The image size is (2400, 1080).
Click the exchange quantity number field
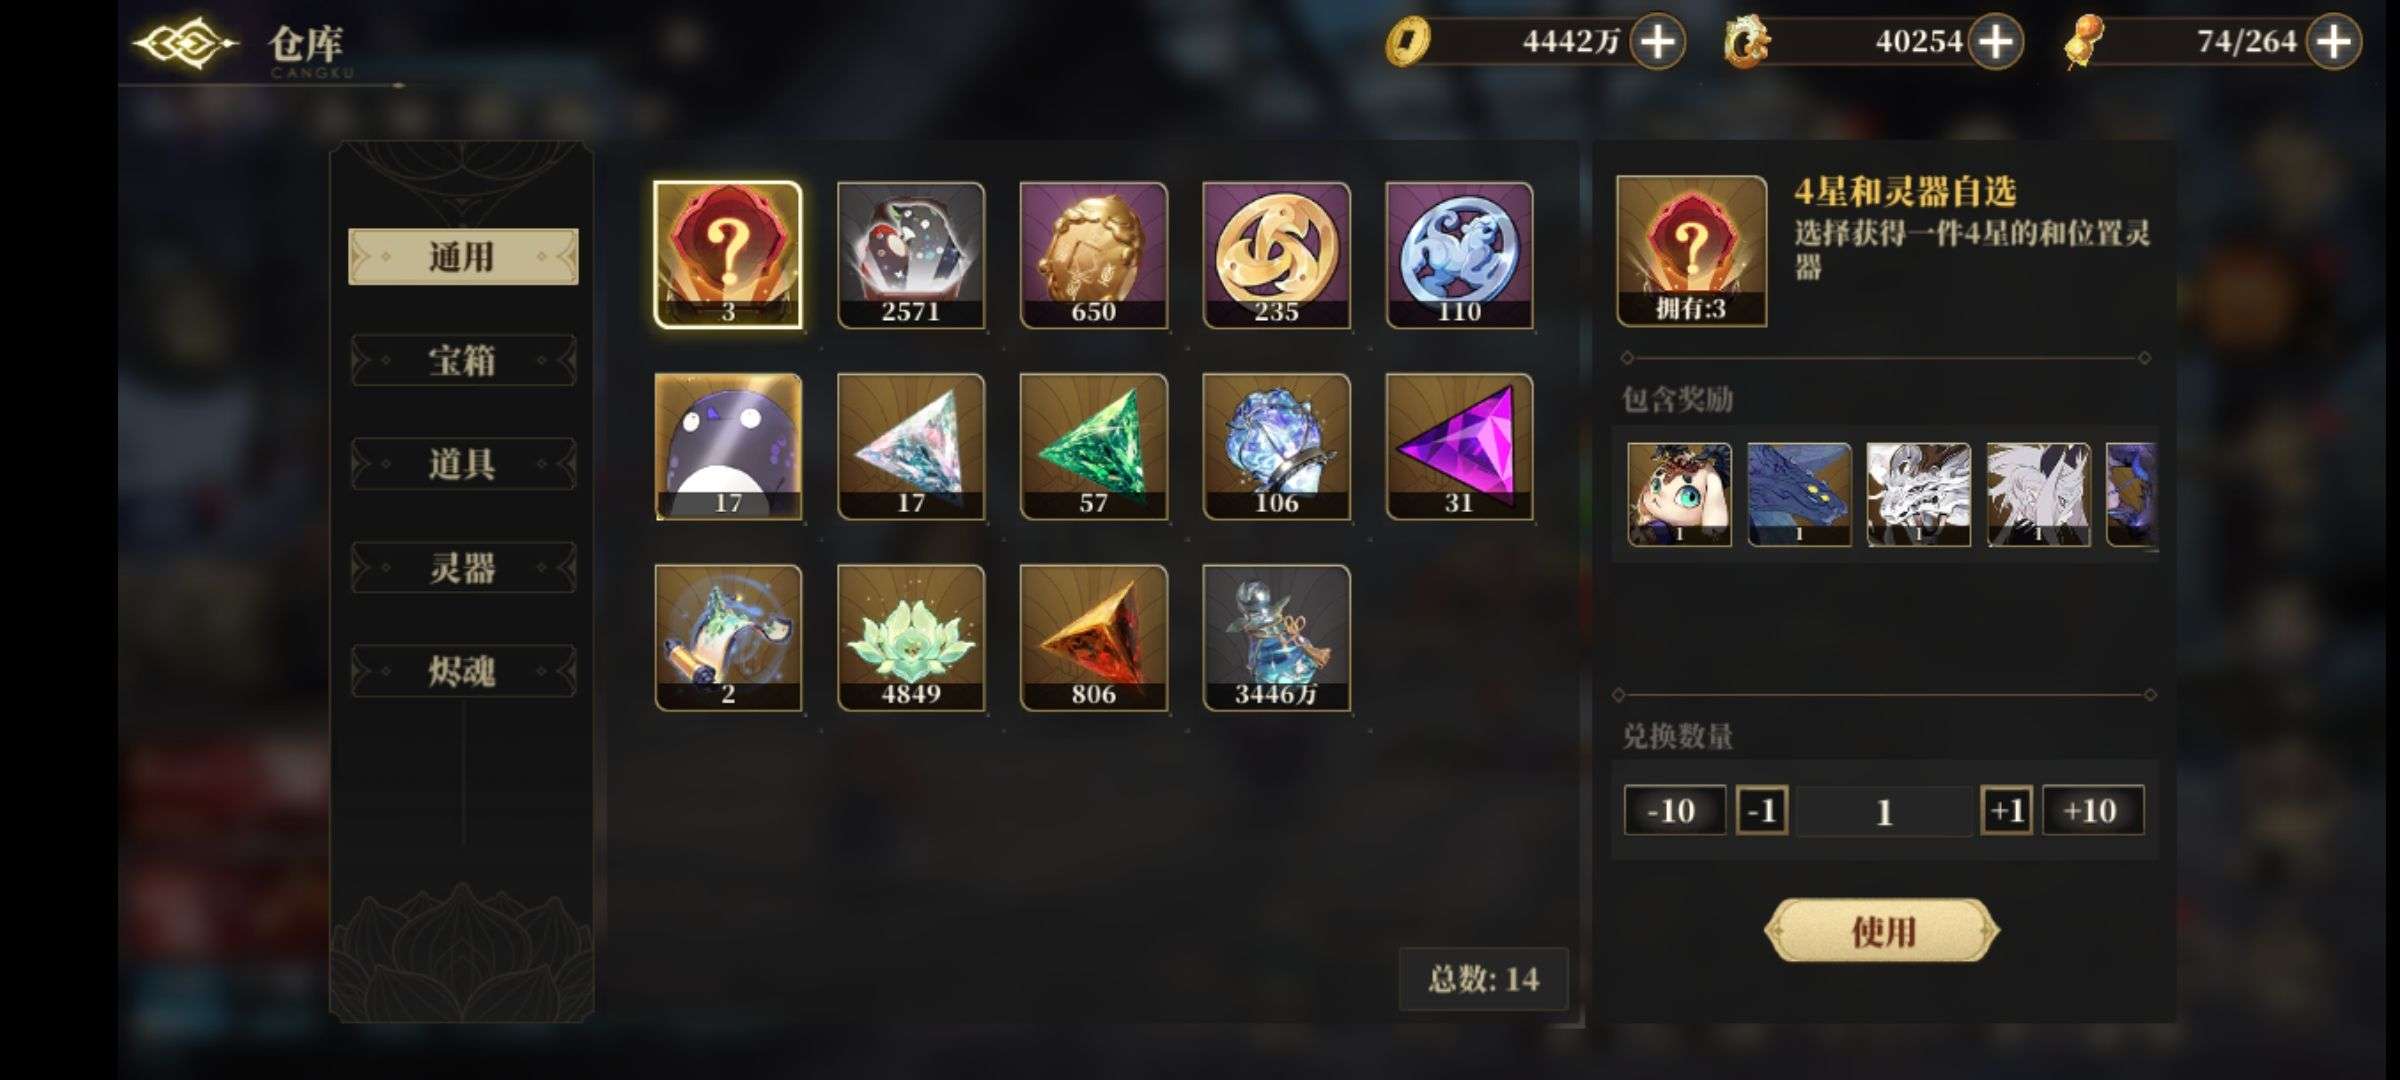pos(1884,811)
